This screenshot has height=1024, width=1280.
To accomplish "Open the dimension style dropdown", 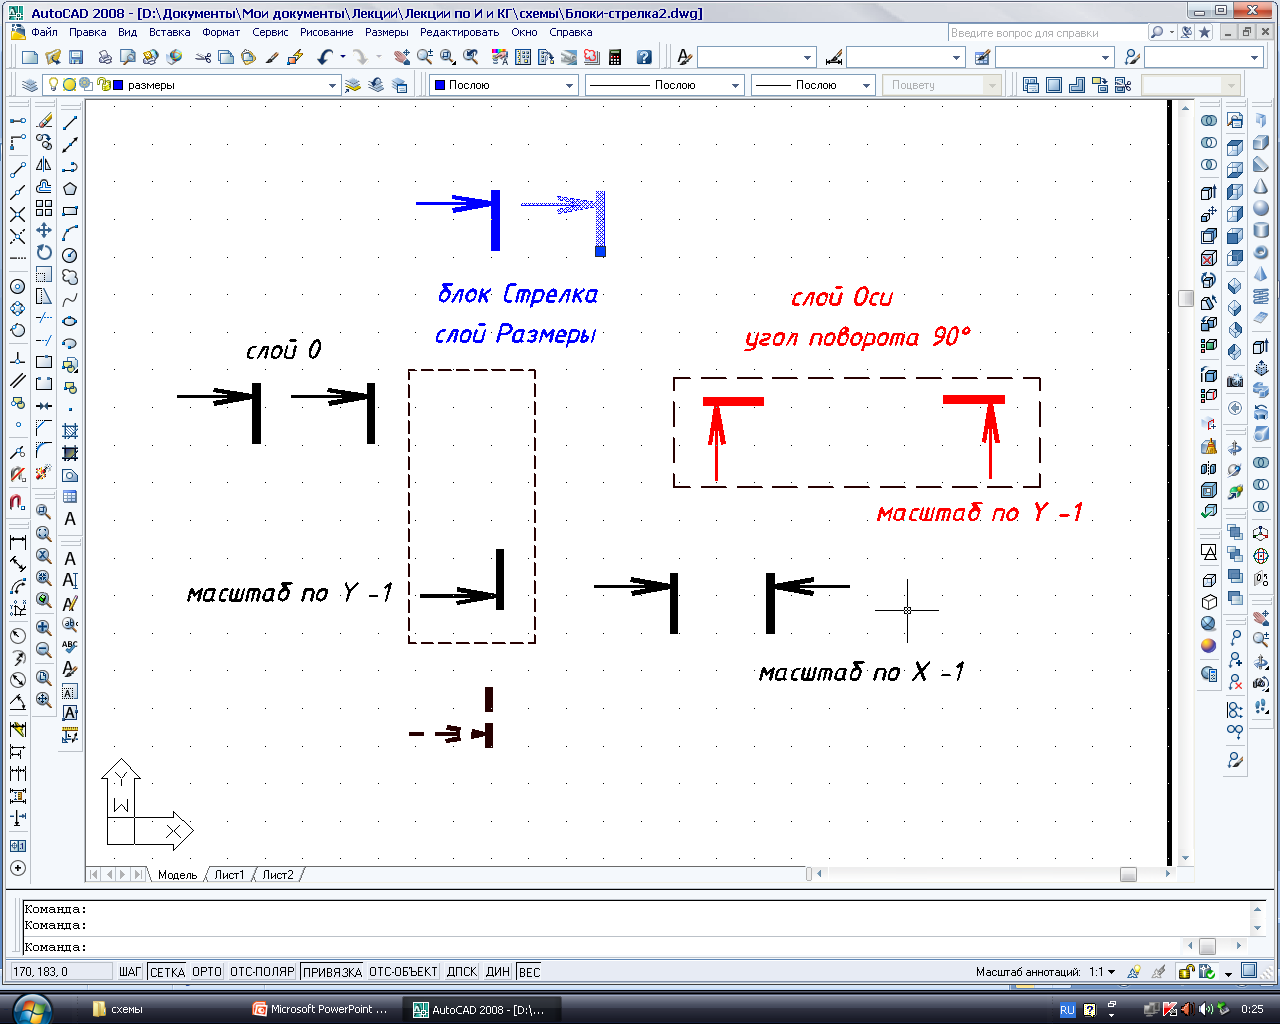I will coord(905,58).
